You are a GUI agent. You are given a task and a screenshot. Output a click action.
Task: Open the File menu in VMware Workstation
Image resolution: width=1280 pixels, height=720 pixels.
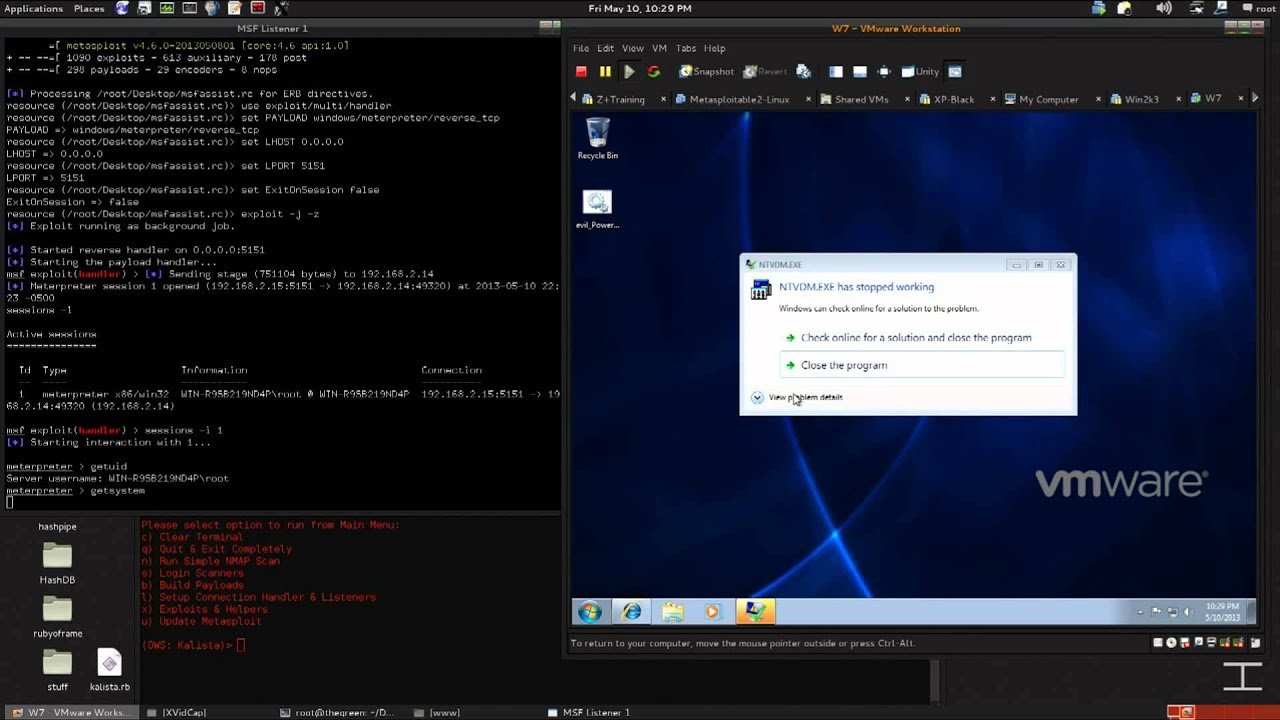click(x=580, y=48)
